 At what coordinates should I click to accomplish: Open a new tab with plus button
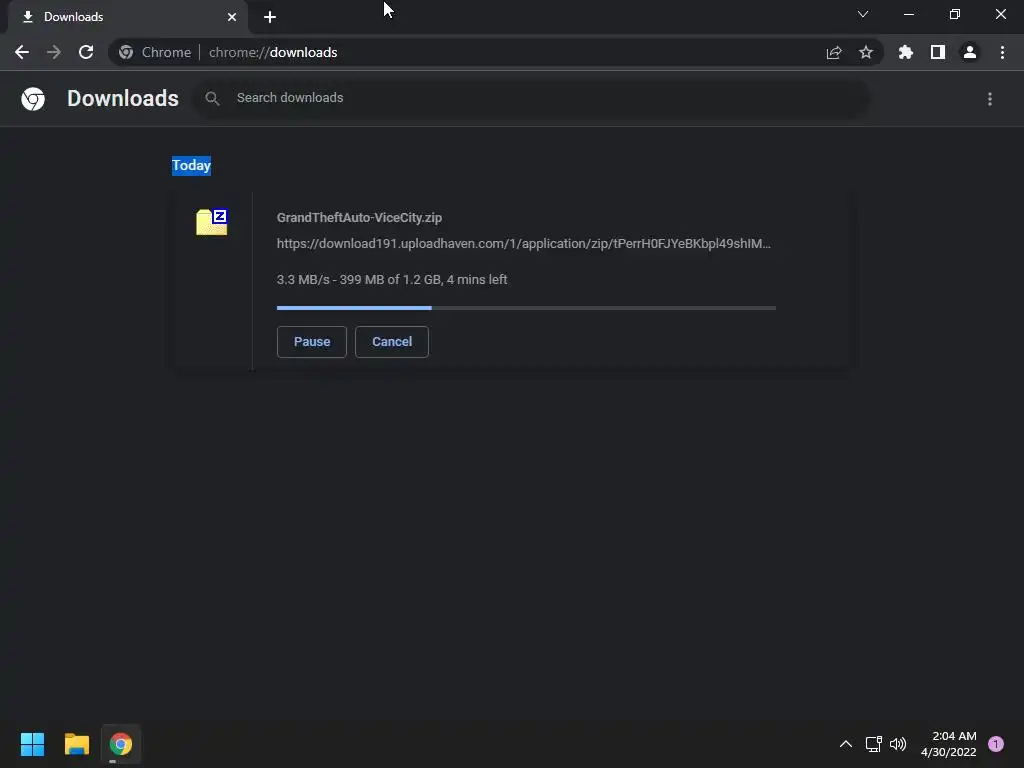(270, 17)
